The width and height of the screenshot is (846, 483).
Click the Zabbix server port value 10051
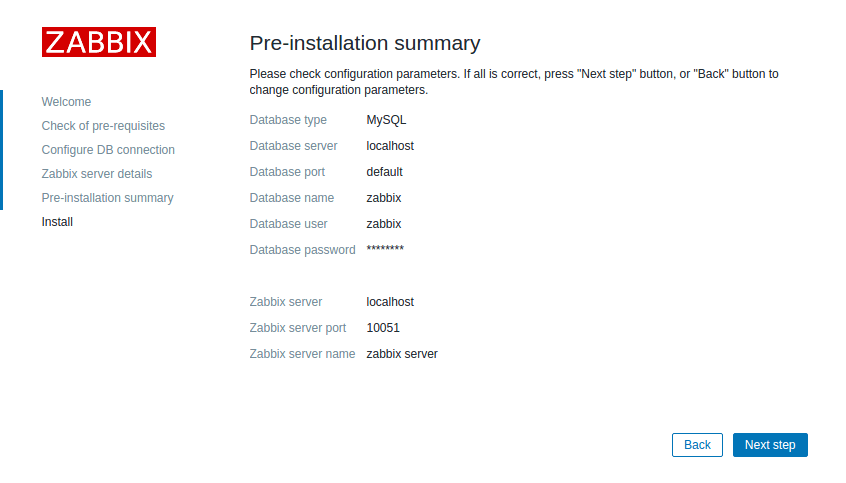[x=383, y=328]
